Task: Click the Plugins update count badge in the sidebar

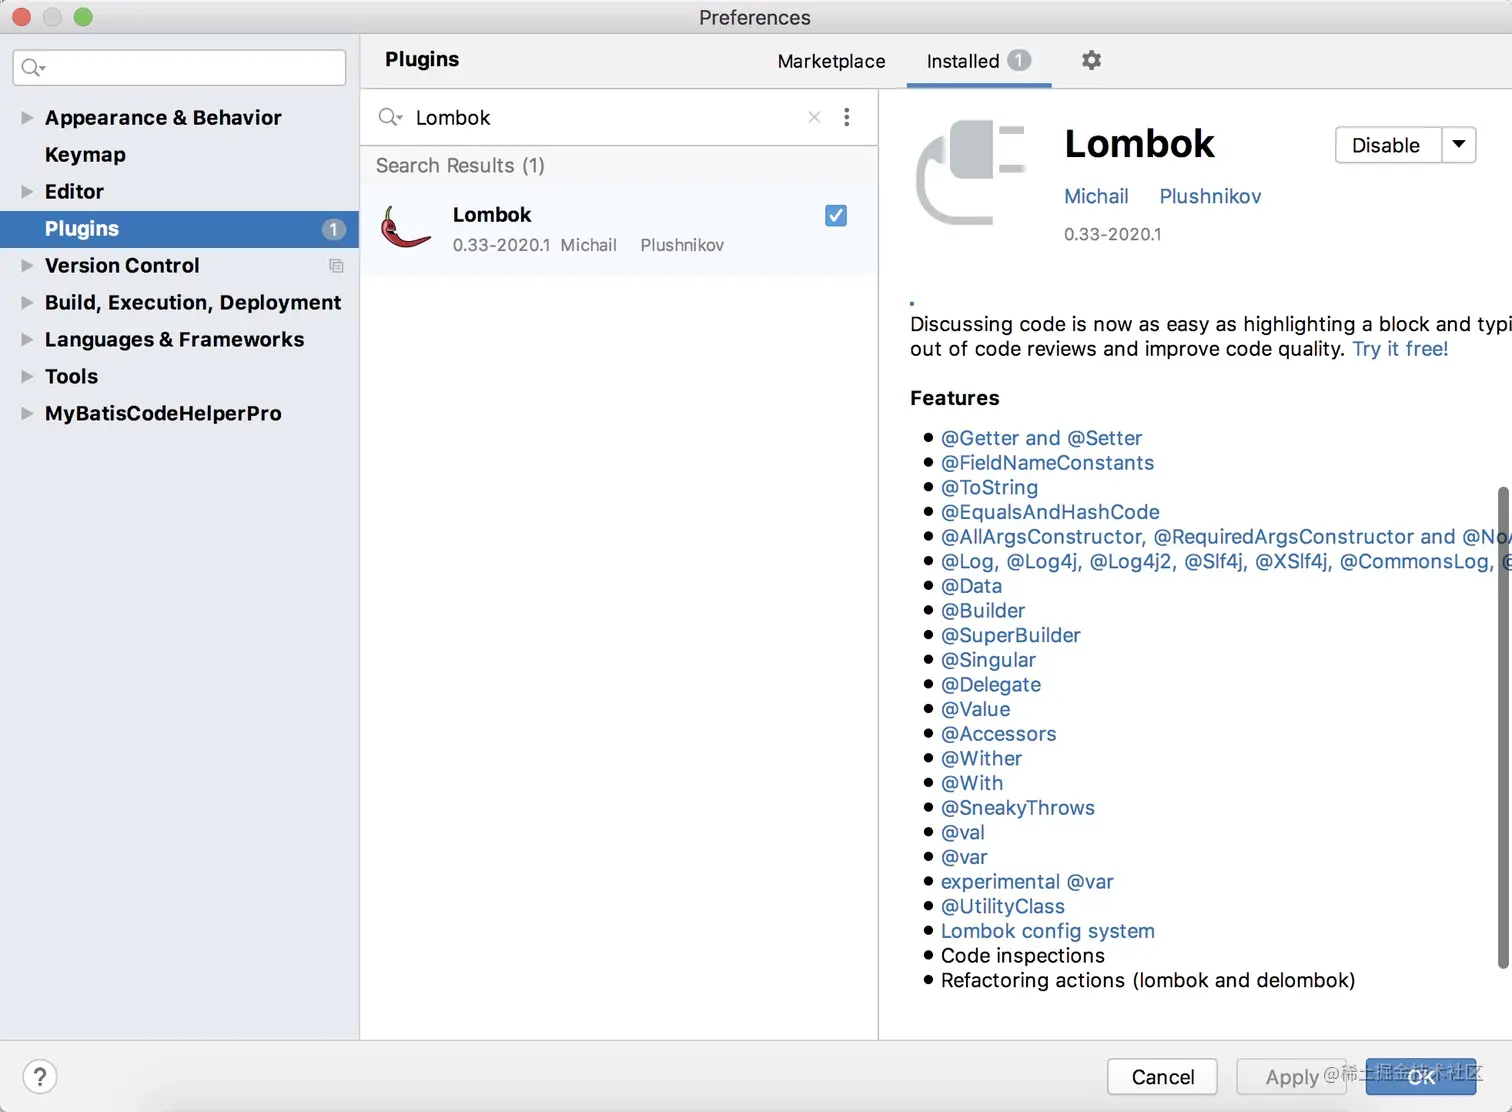Action: (333, 229)
